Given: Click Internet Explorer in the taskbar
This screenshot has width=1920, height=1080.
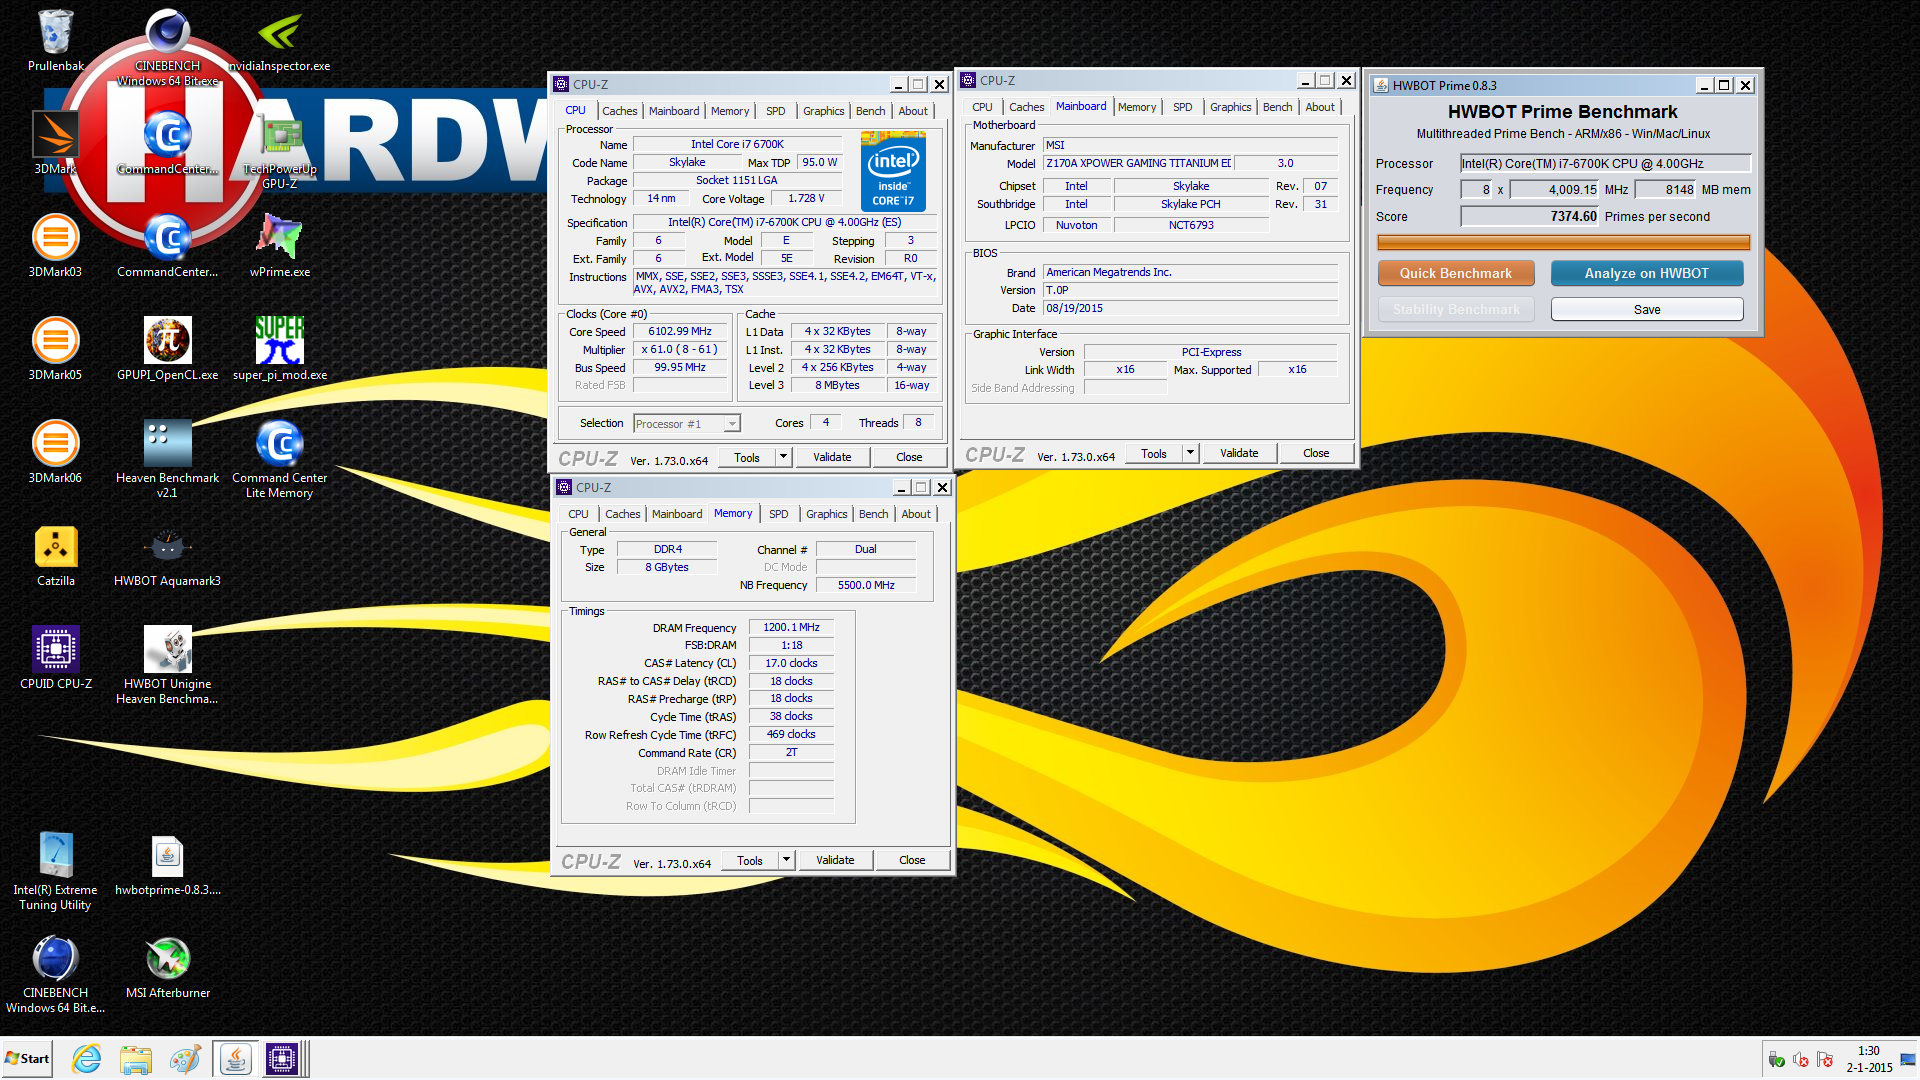Looking at the screenshot, I should [87, 1059].
